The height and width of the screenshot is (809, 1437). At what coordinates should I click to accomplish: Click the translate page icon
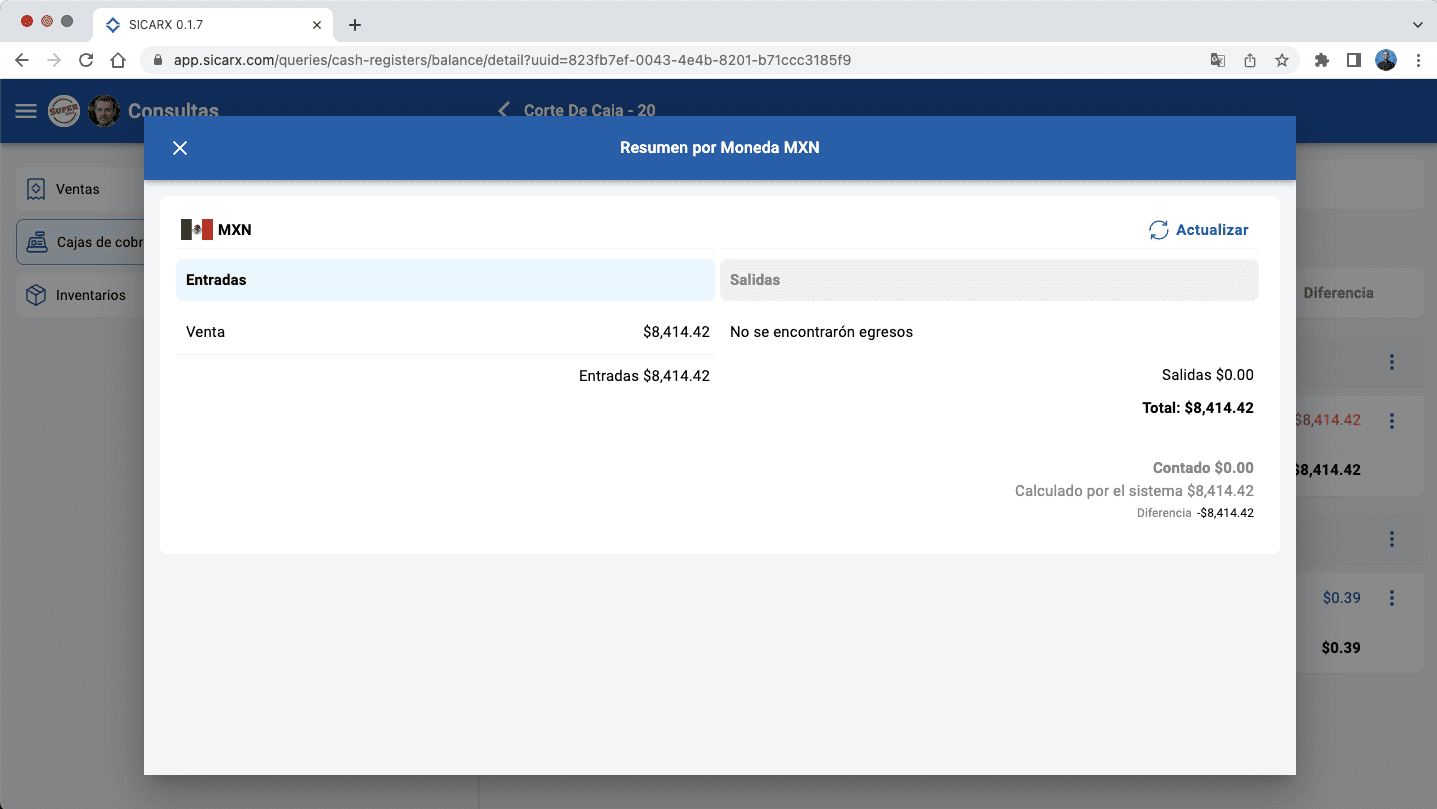coord(1217,60)
